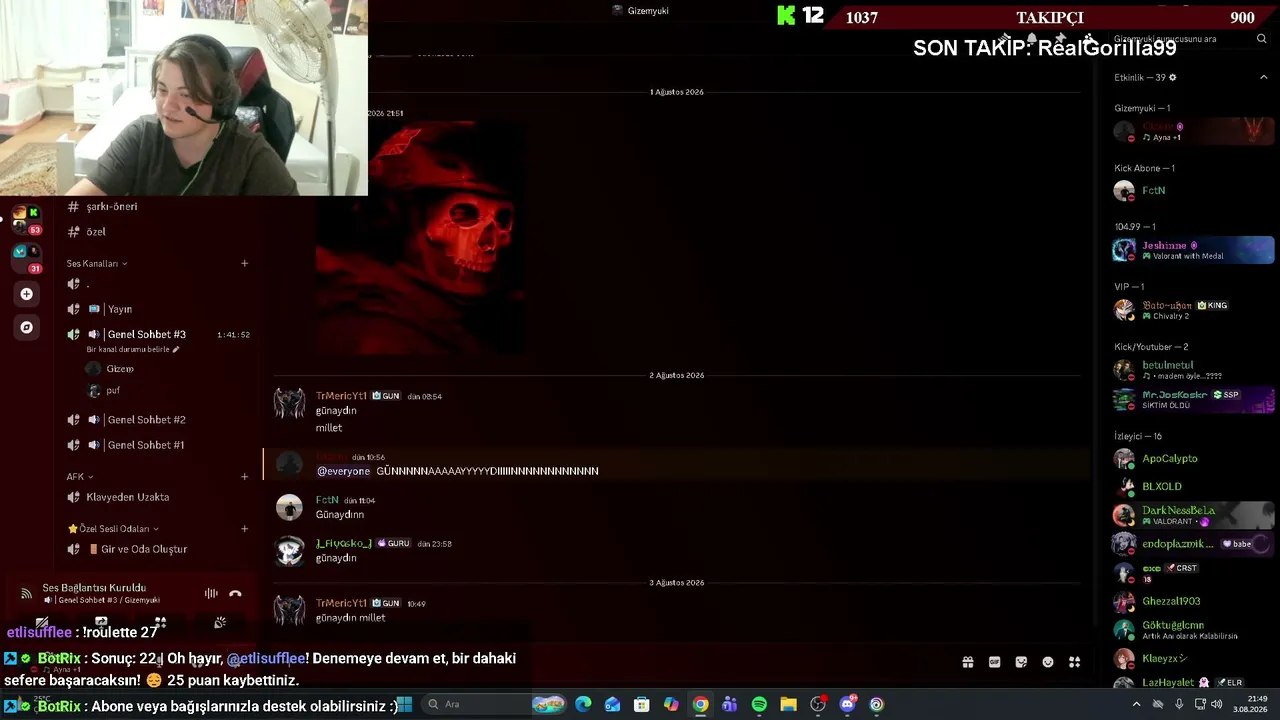1280x720 pixels.
Task: Open the server folder with 31 badge
Action: (27, 258)
